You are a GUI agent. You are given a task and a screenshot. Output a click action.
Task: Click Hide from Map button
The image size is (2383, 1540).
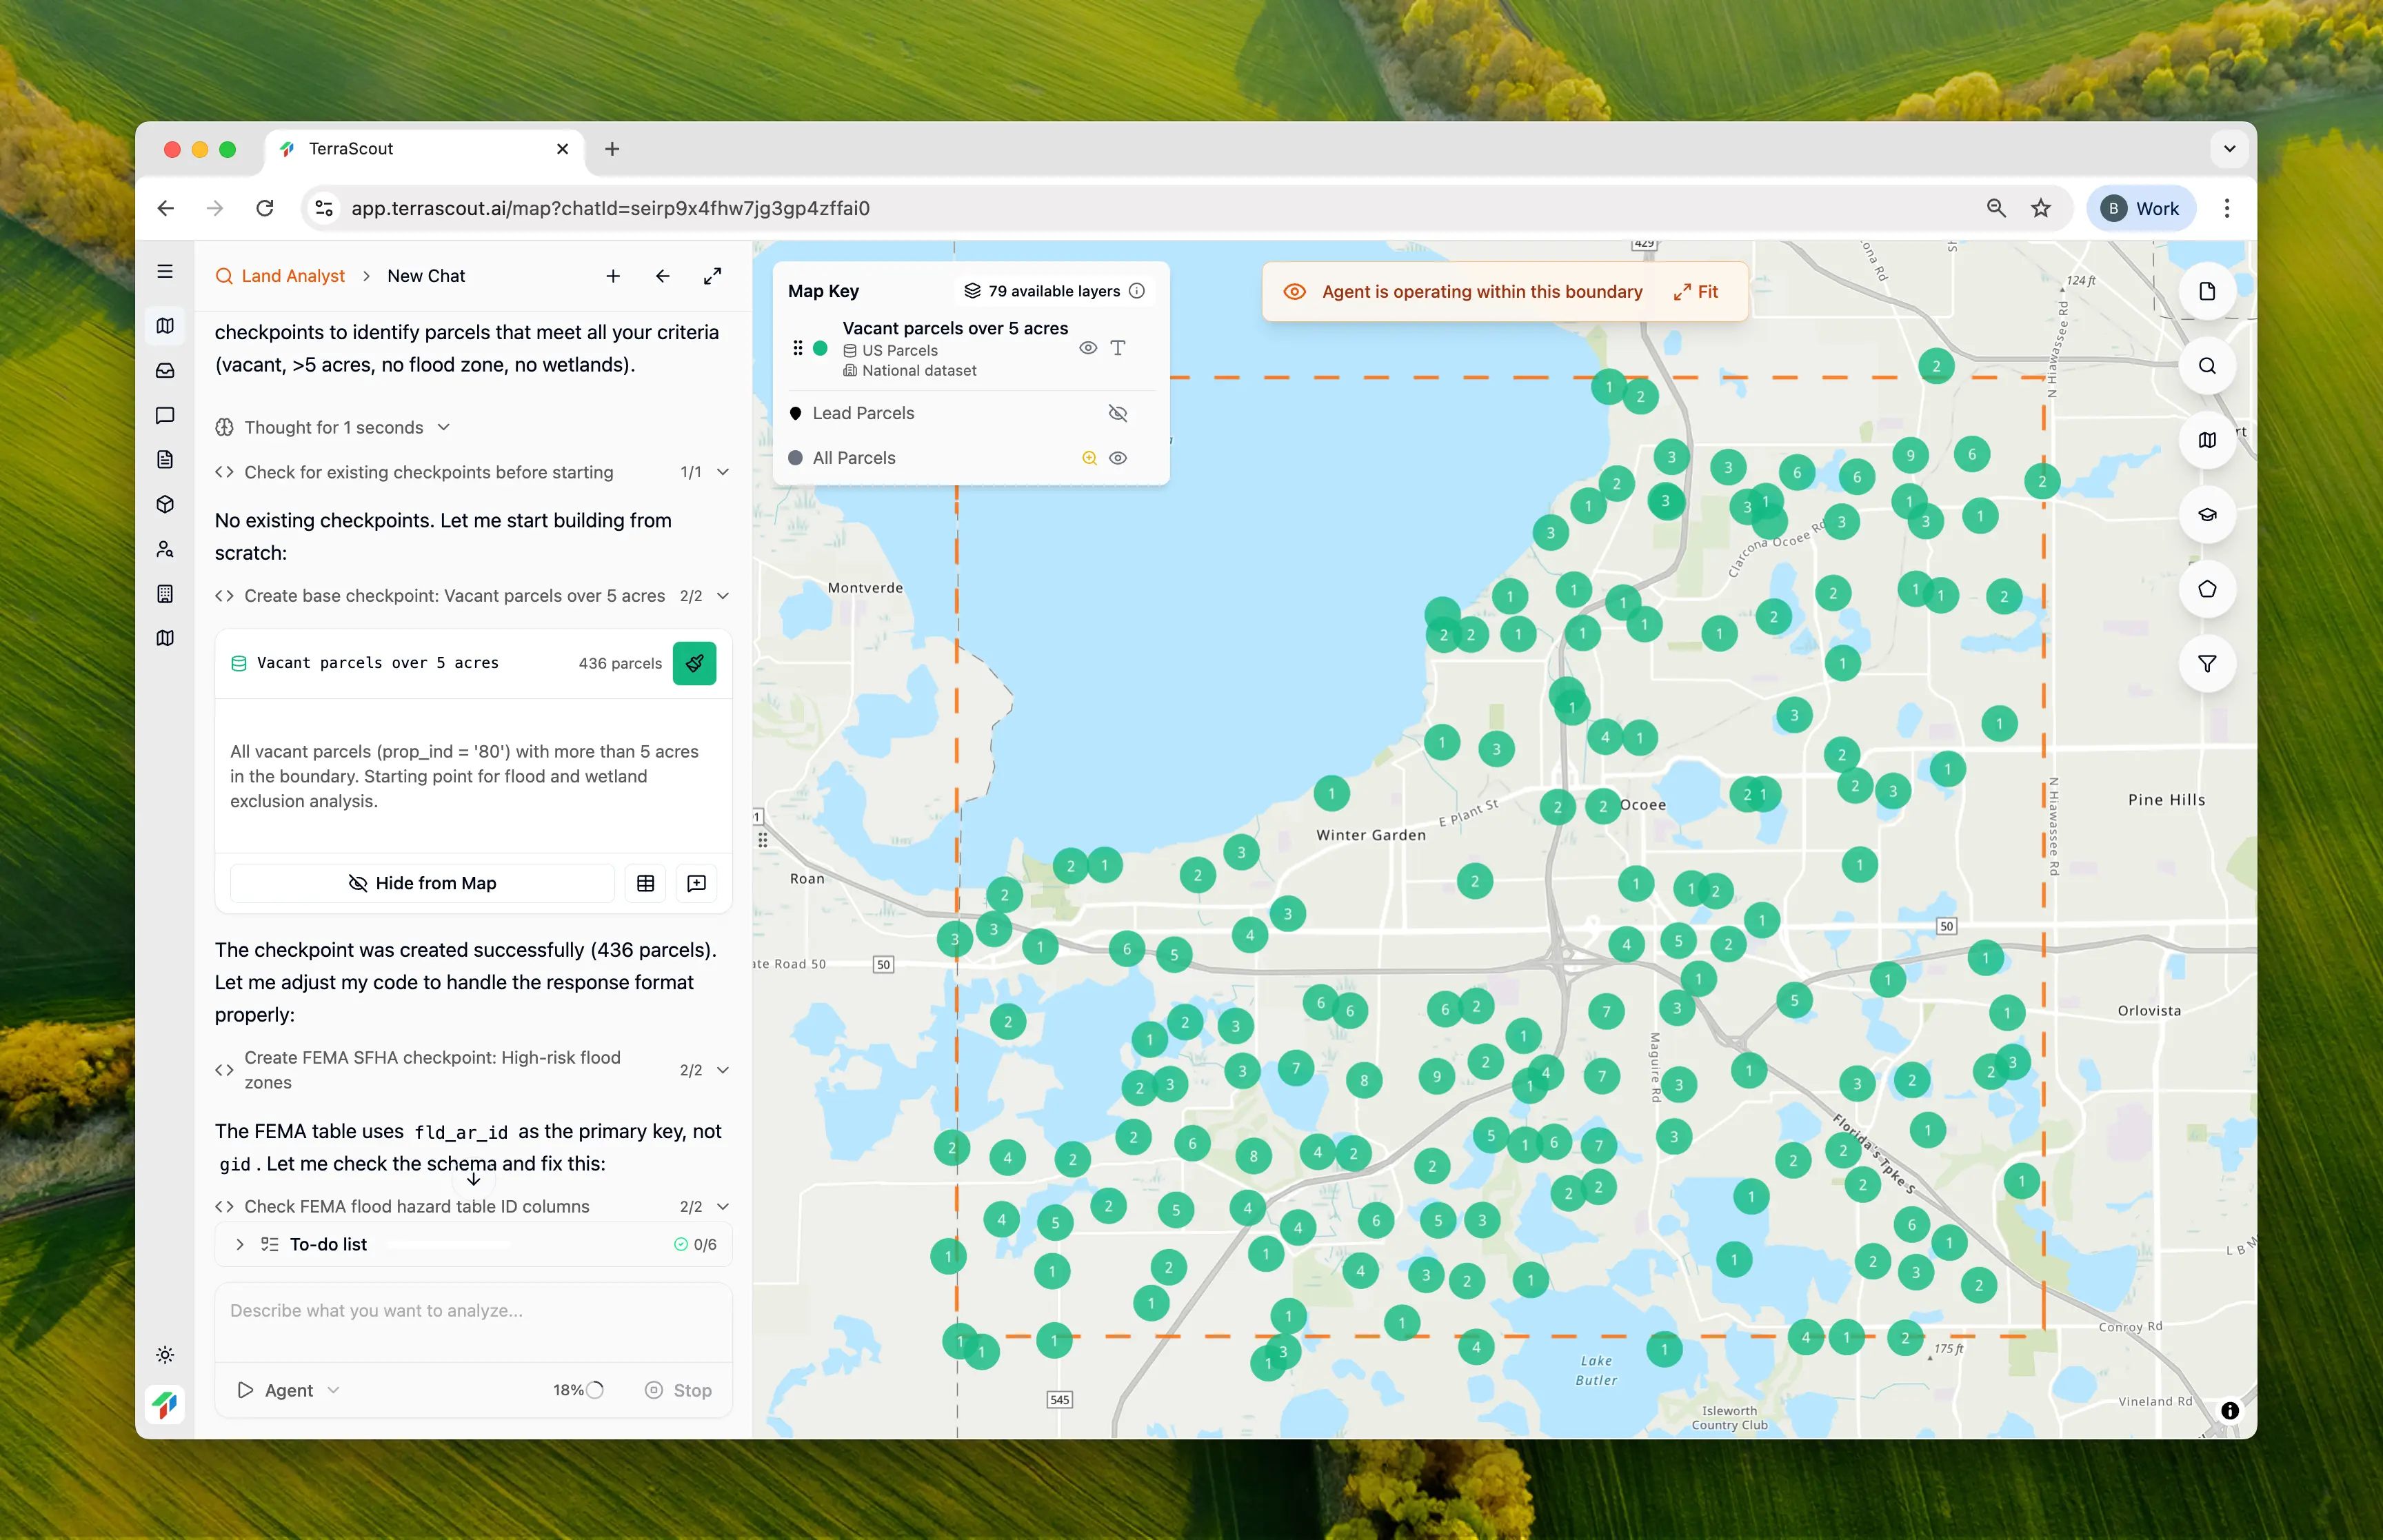(x=422, y=883)
